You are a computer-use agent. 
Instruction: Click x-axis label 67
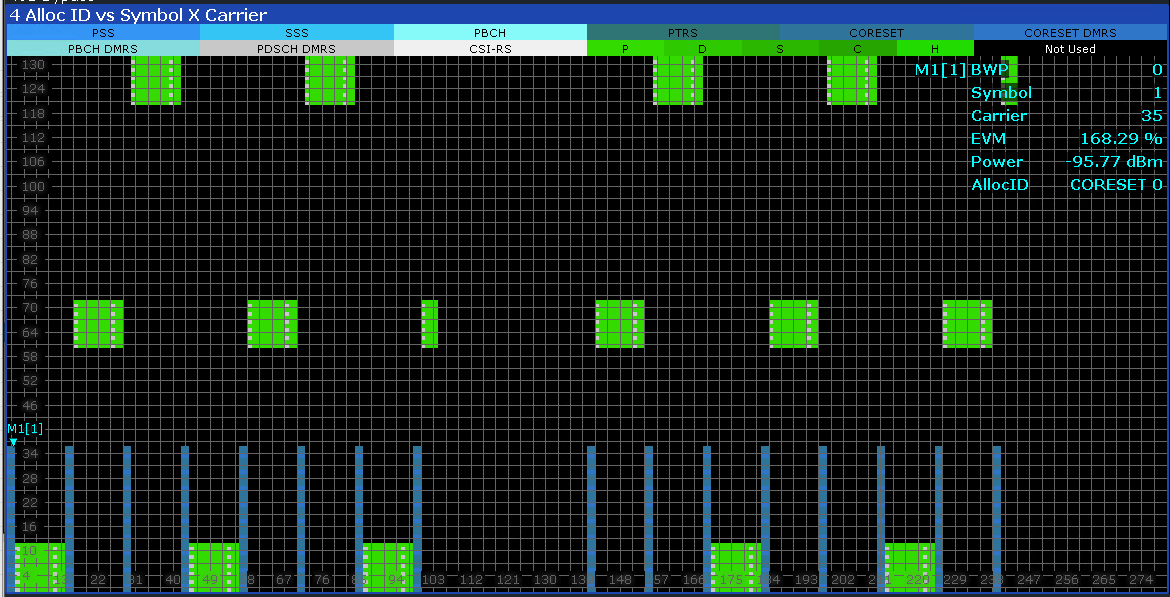(x=284, y=581)
